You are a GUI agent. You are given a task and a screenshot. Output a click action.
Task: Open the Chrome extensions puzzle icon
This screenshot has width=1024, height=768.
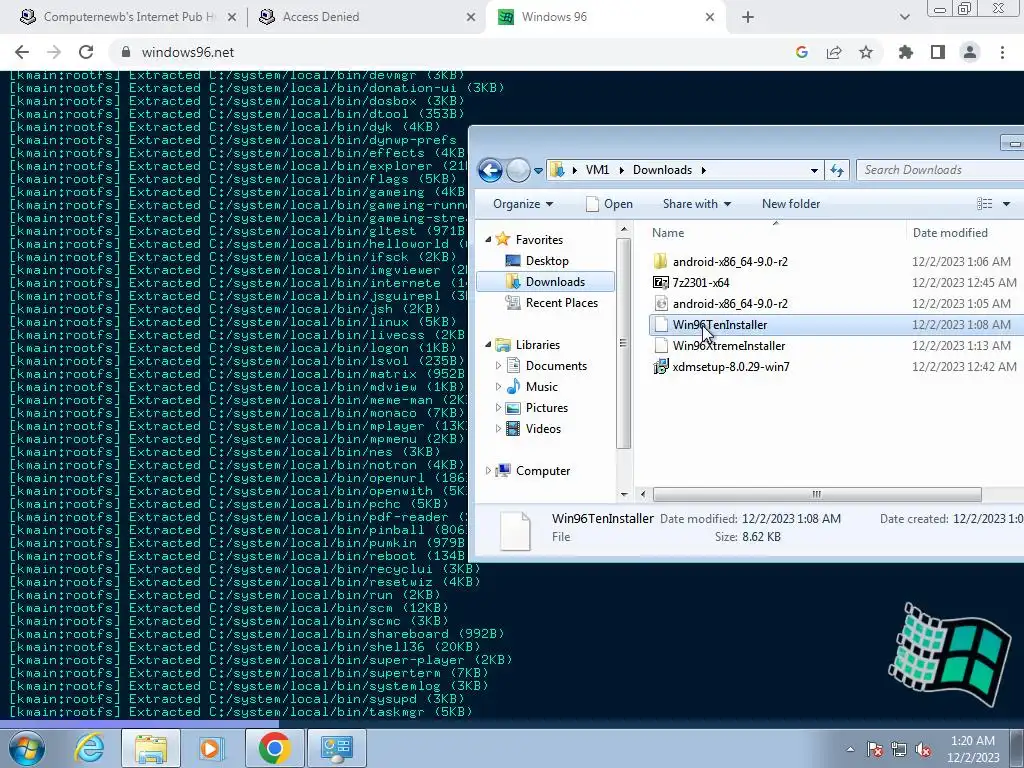(x=906, y=52)
